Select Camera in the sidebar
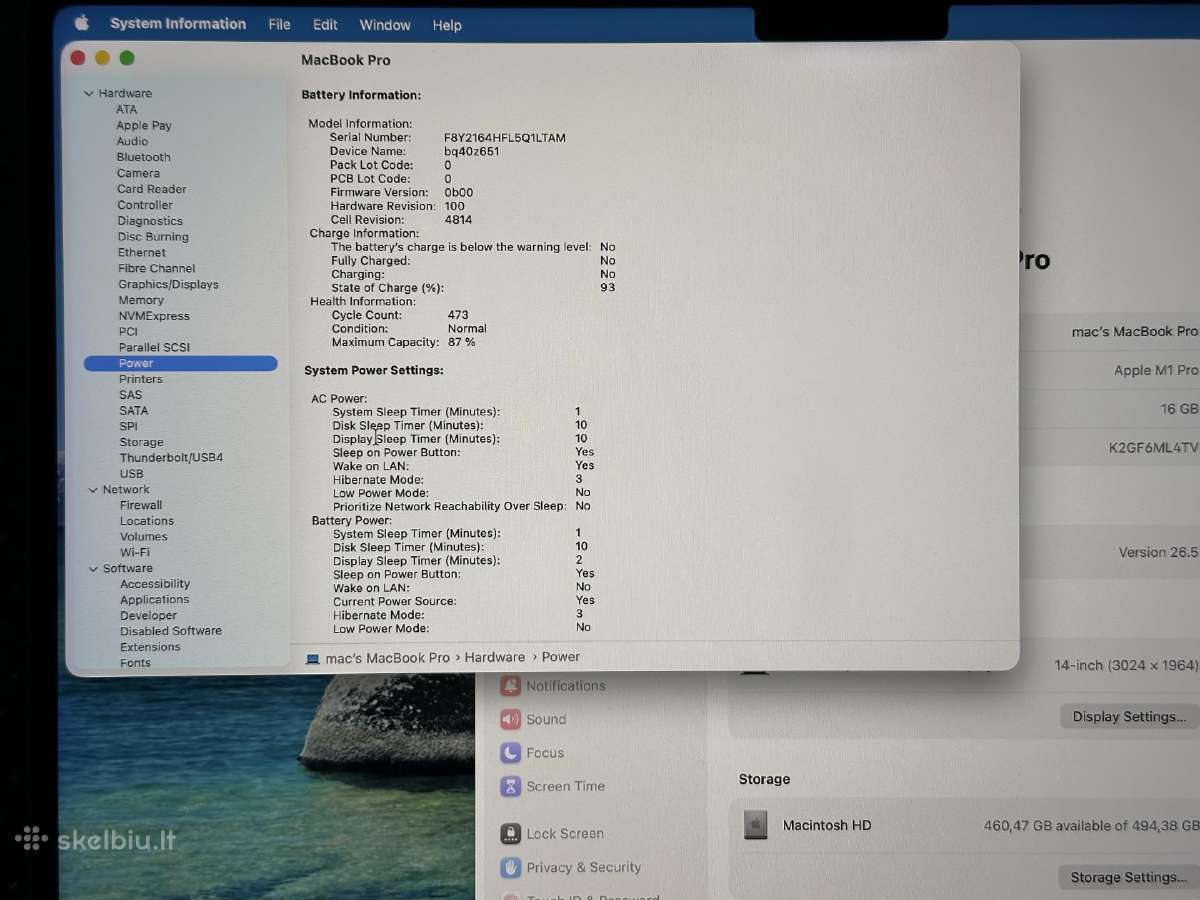The height and width of the screenshot is (900, 1200). pyautogui.click(x=138, y=174)
